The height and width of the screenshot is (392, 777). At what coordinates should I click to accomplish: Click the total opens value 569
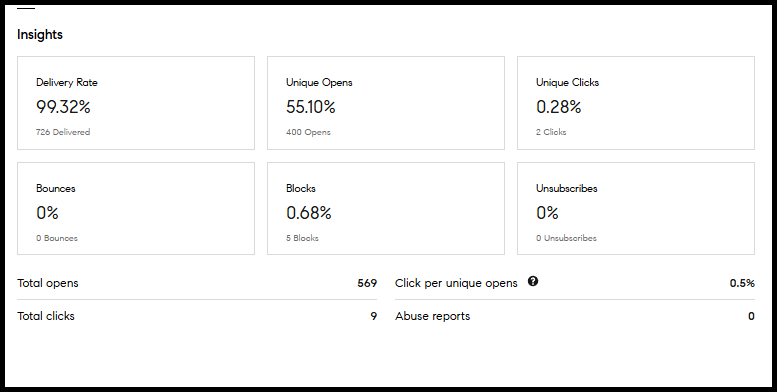pos(367,283)
